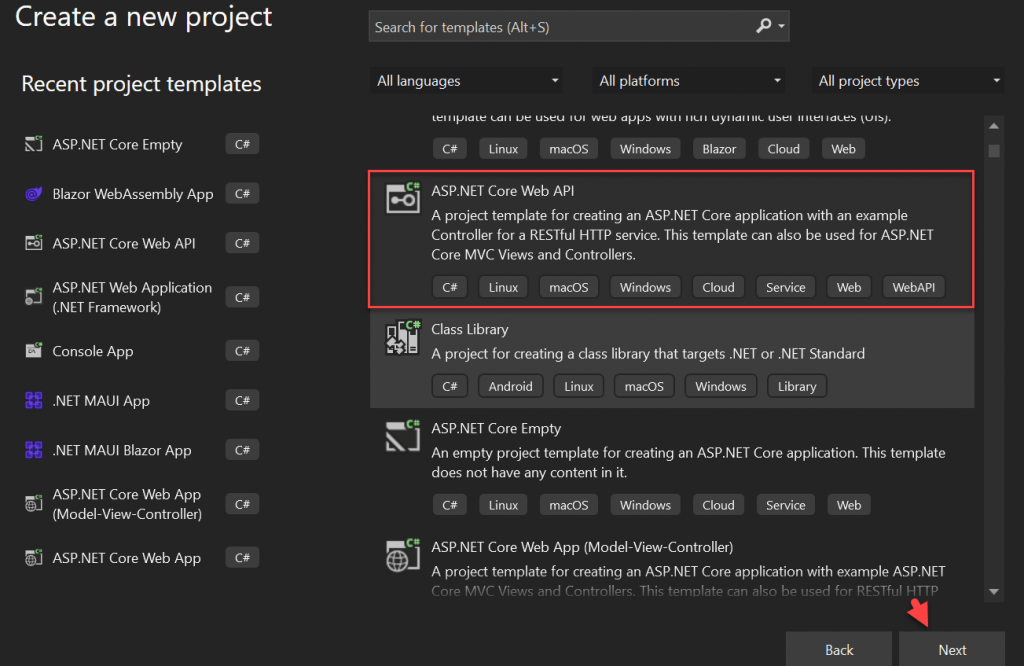Click Android tag under Class Library
1024x666 pixels.
[x=510, y=387]
